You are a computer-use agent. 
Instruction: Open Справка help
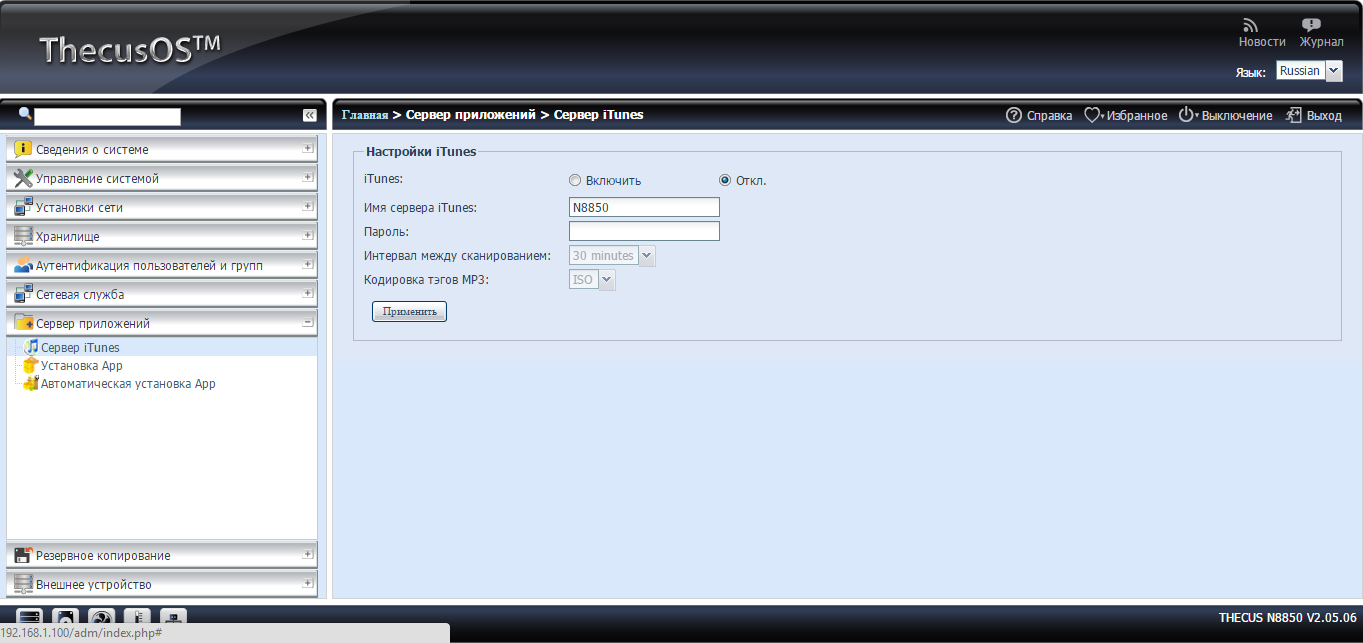coord(1039,115)
